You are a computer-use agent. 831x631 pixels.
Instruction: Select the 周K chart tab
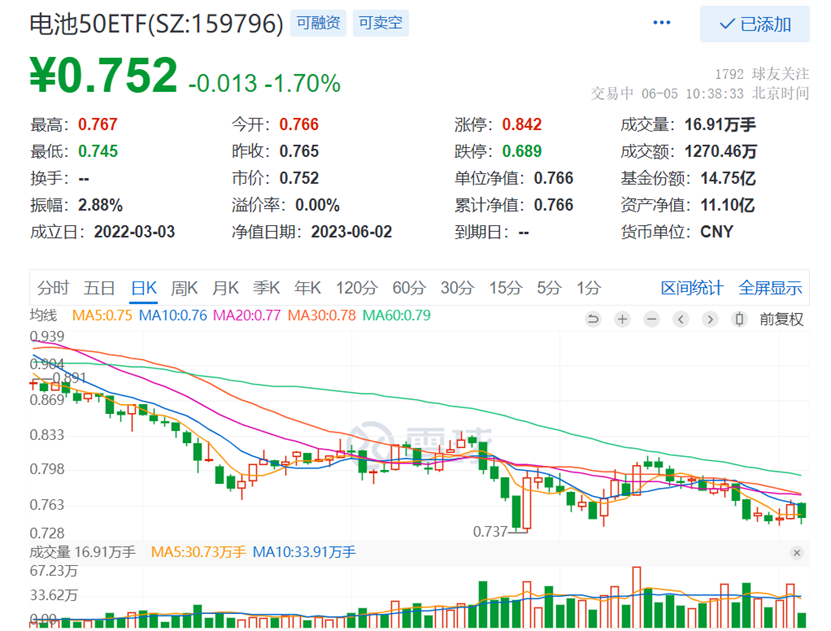coord(184,288)
